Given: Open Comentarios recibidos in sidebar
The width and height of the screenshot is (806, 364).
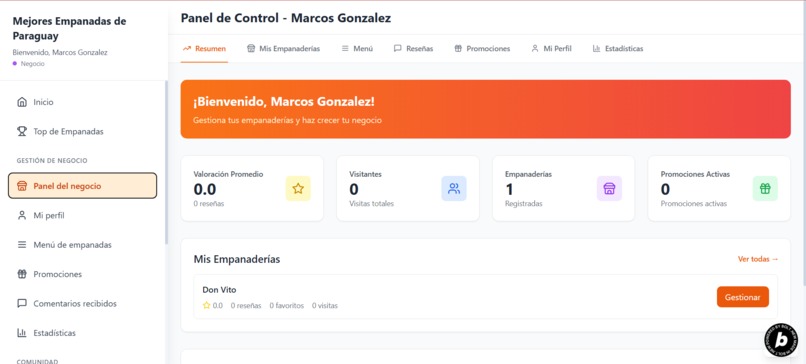Looking at the screenshot, I should [82, 303].
